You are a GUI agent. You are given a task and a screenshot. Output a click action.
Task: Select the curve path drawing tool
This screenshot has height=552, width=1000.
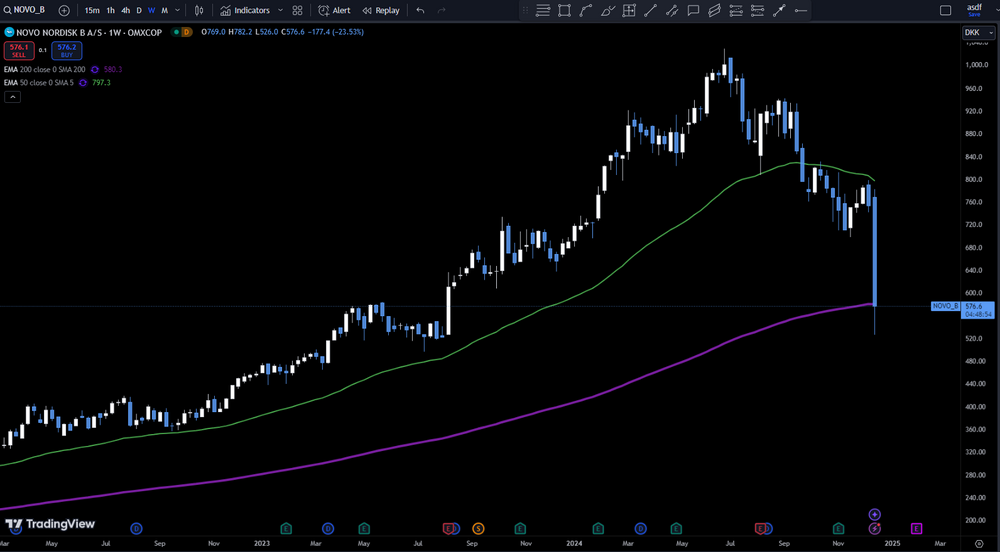click(585, 10)
